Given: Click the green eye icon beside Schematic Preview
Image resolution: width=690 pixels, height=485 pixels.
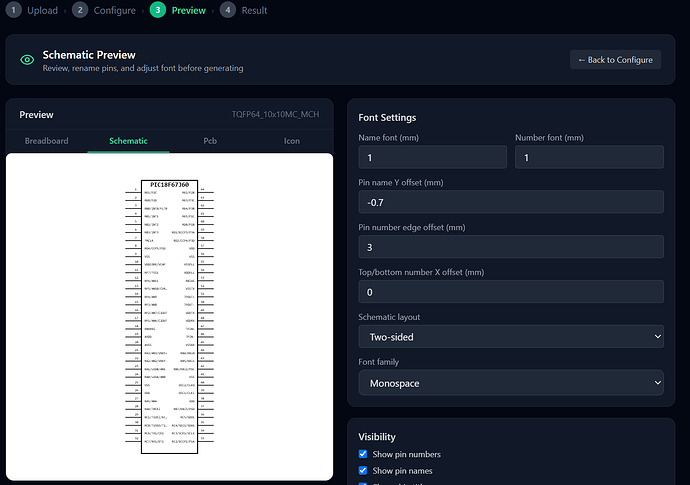Looking at the screenshot, I should point(27,59).
